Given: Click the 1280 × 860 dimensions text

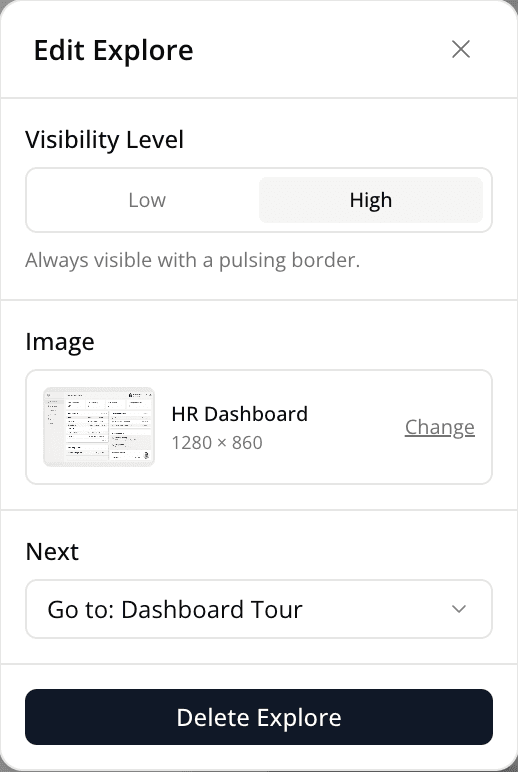Looking at the screenshot, I should (217, 443).
